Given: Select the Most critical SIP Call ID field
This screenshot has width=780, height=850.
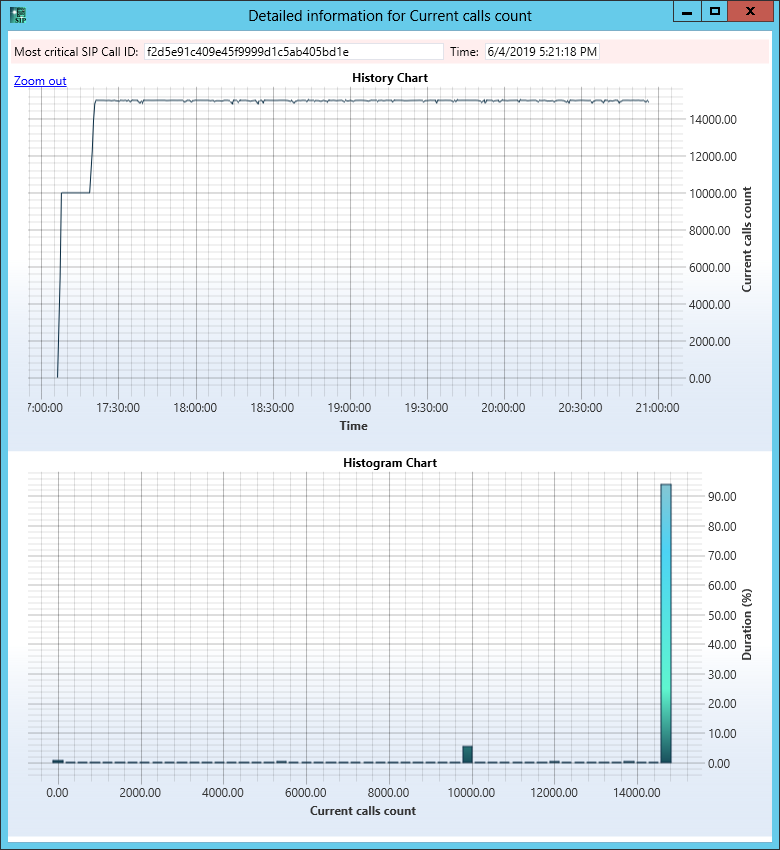Looking at the screenshot, I should (294, 52).
